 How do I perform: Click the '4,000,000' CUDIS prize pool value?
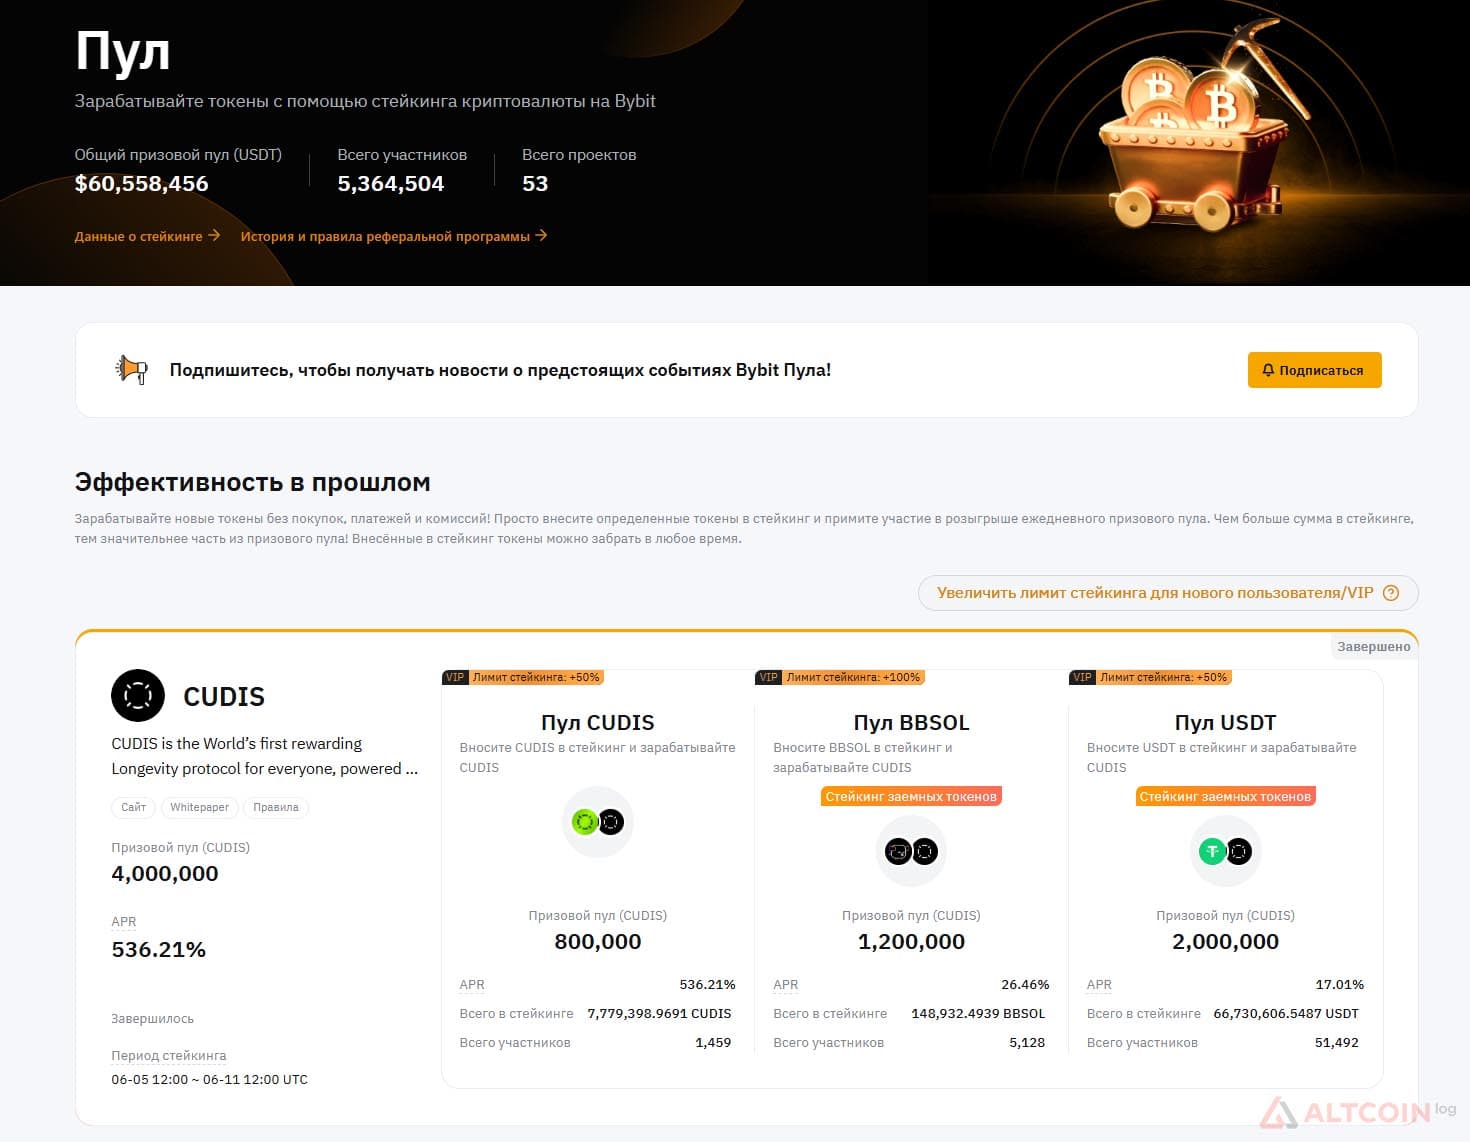(165, 873)
